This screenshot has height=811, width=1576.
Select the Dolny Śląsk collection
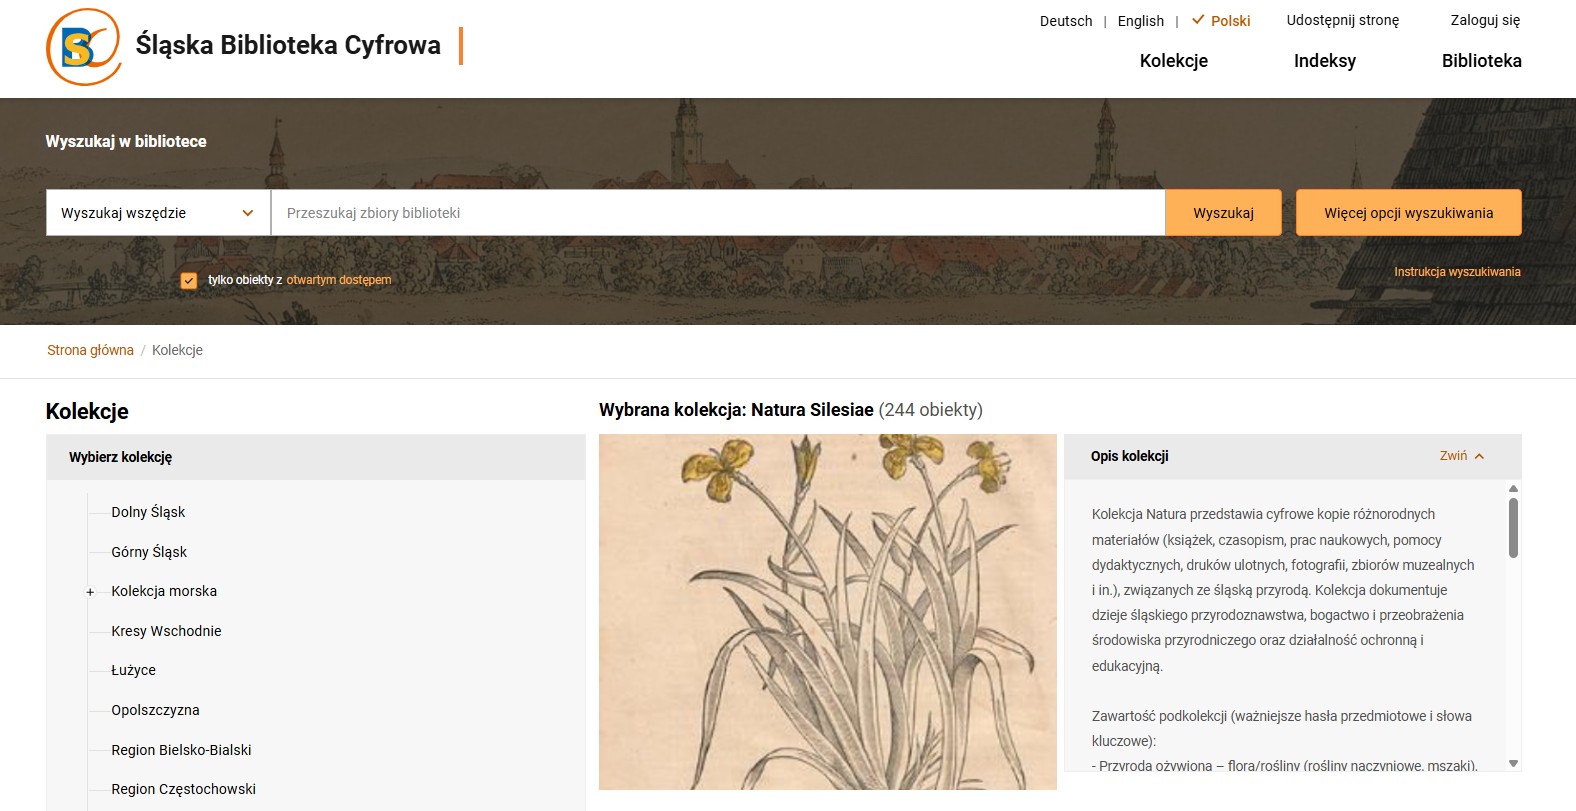[148, 512]
